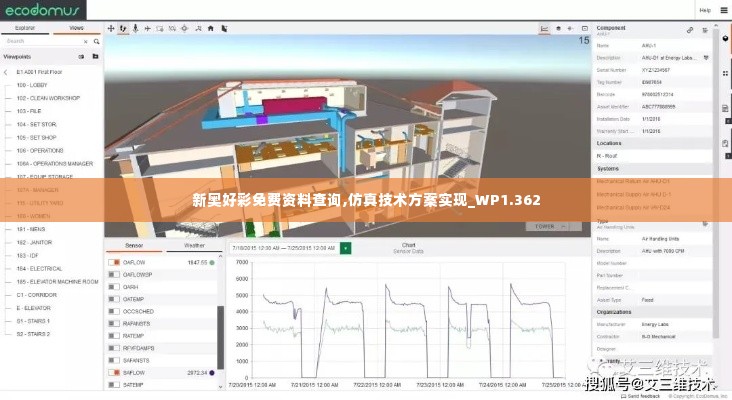
Task: Switch to the Views tab
Action: pyautogui.click(x=76, y=28)
